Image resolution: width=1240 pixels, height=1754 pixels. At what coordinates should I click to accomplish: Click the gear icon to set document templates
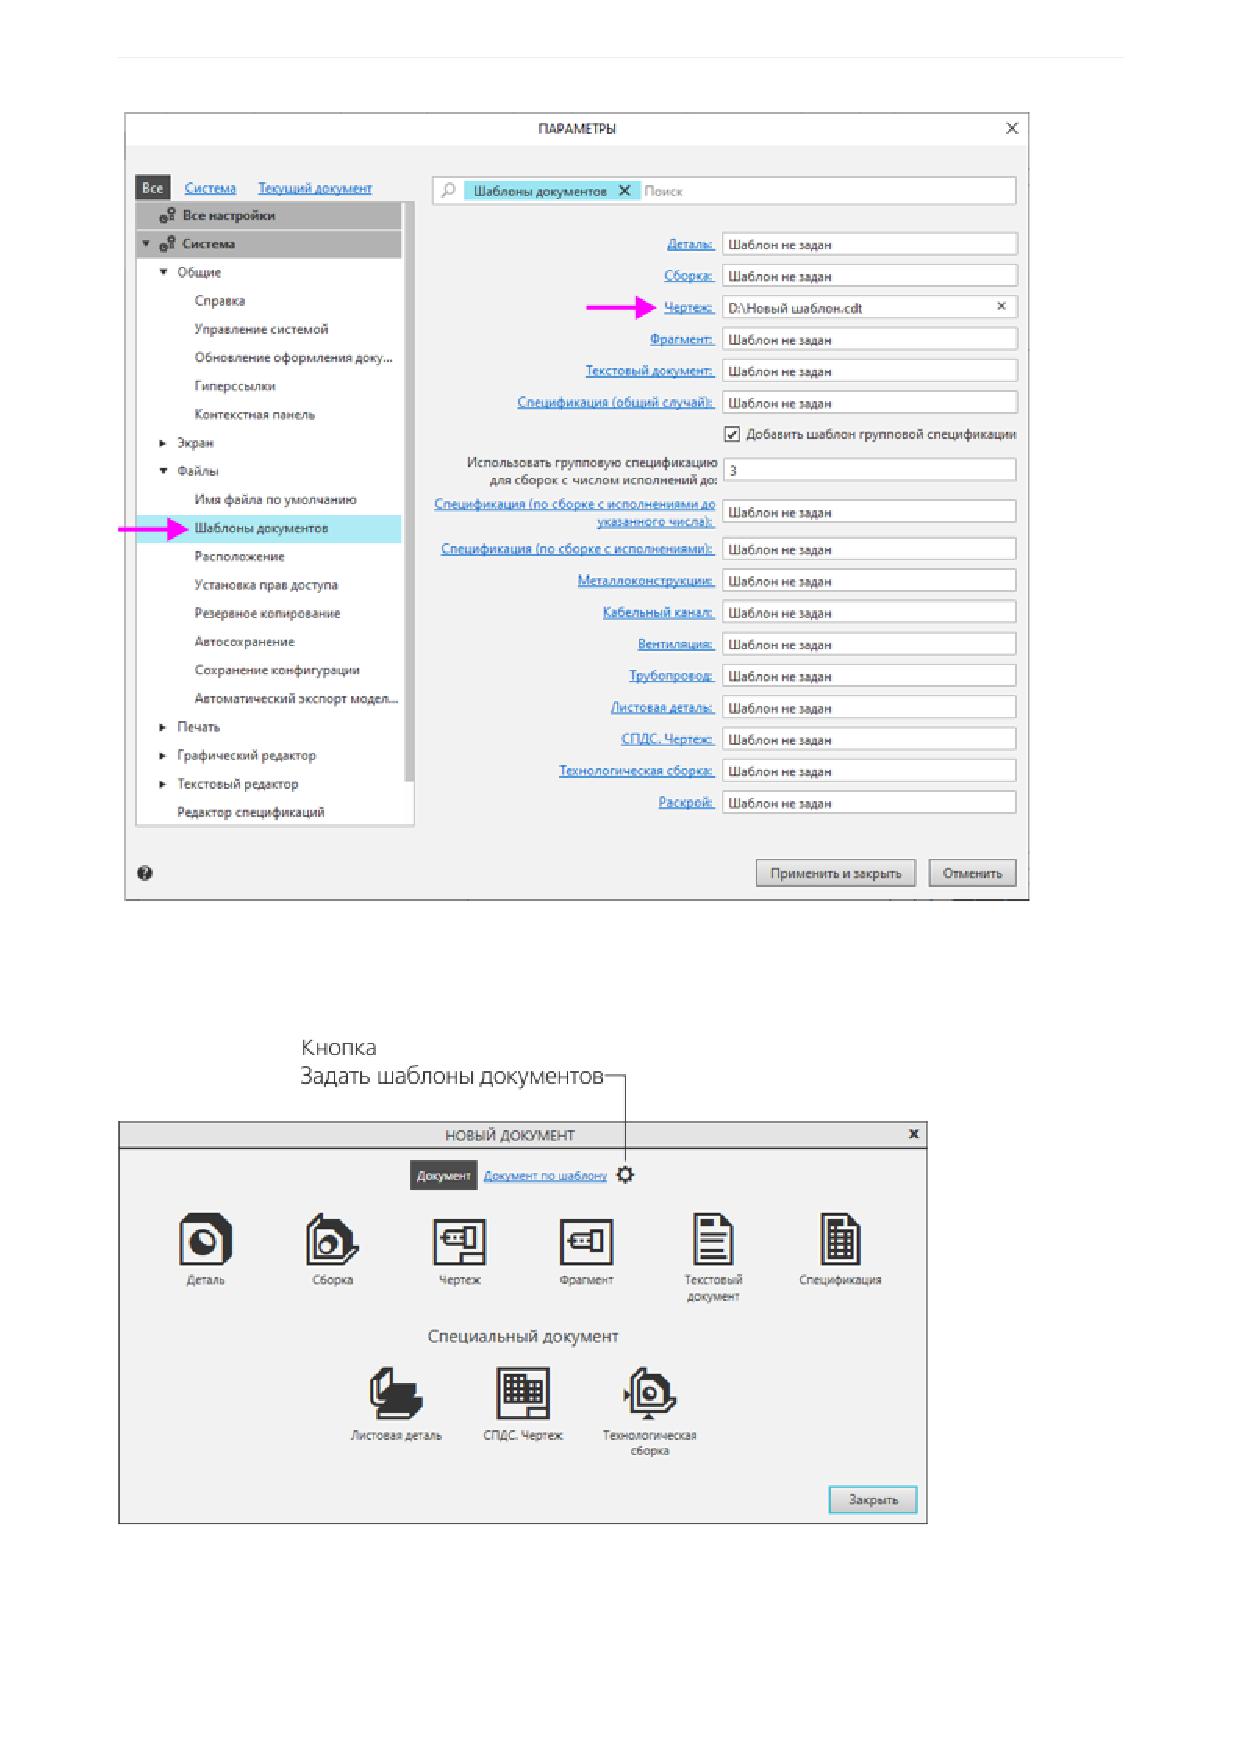tap(625, 1175)
